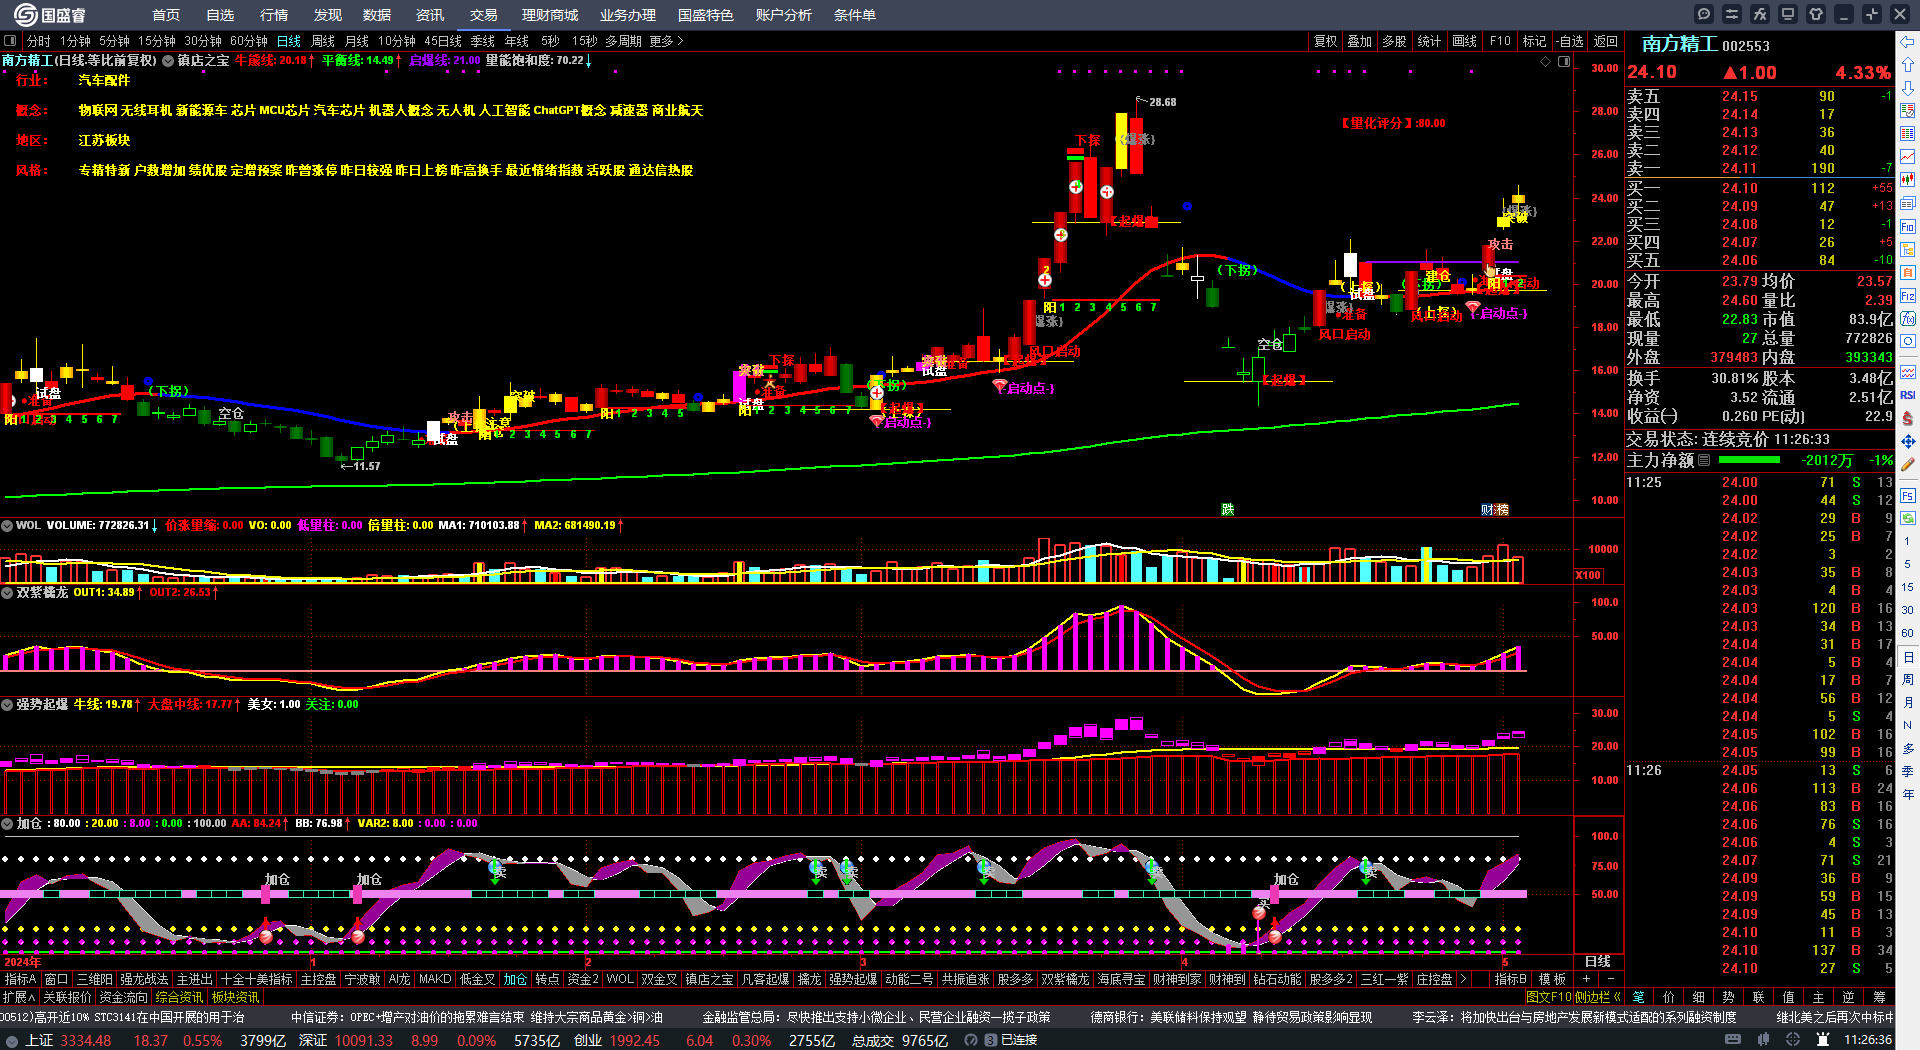1920x1050 pixels.
Task: Select the MAKD indicator tab
Action: click(x=435, y=979)
